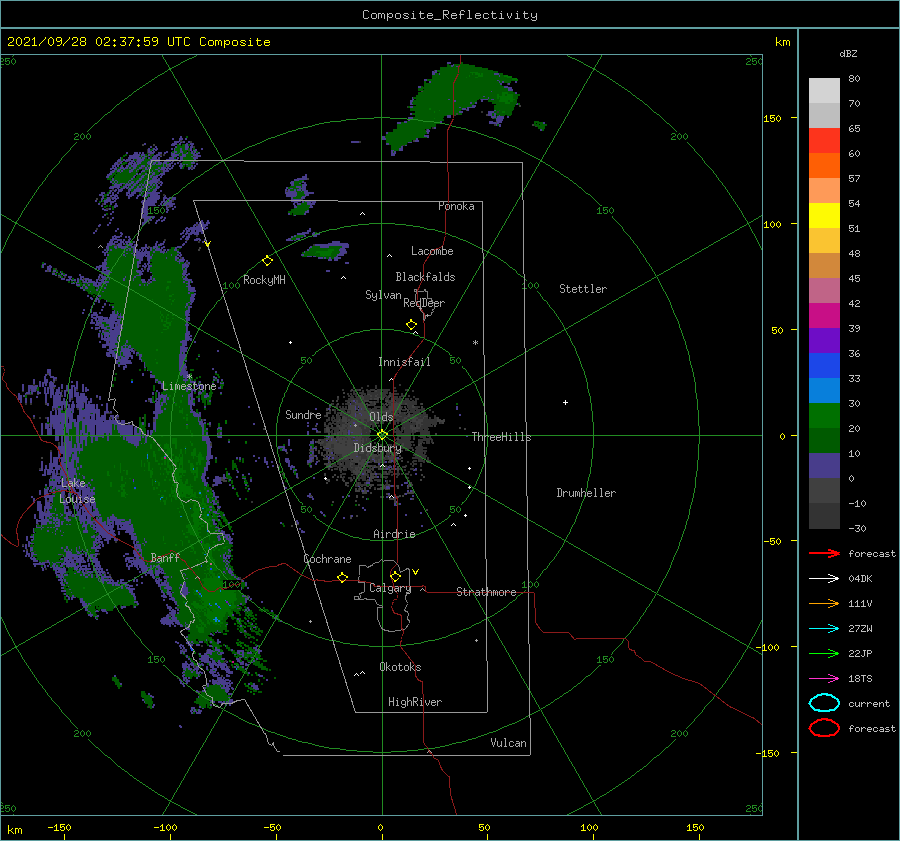
Task: Click the Blackfalds city label
Action: coord(425,277)
